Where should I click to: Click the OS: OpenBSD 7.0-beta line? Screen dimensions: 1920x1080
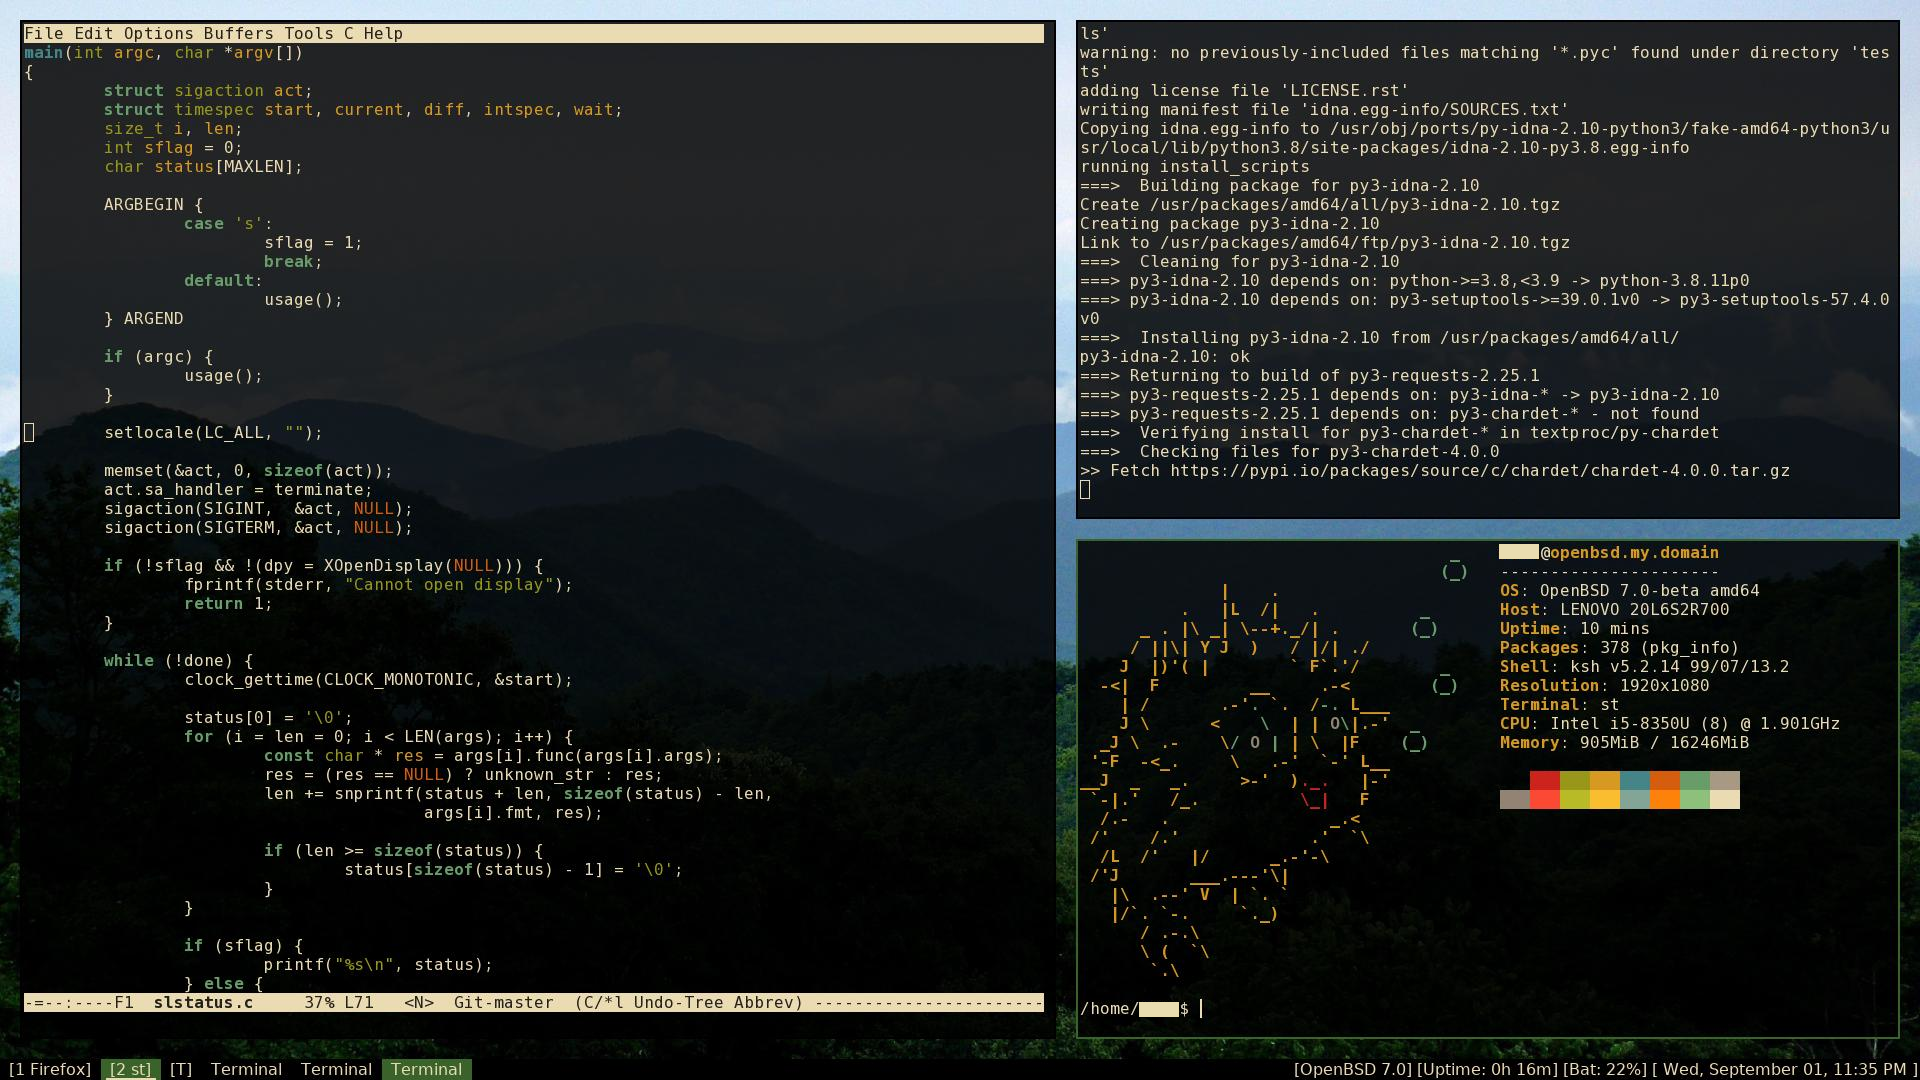pos(1630,590)
